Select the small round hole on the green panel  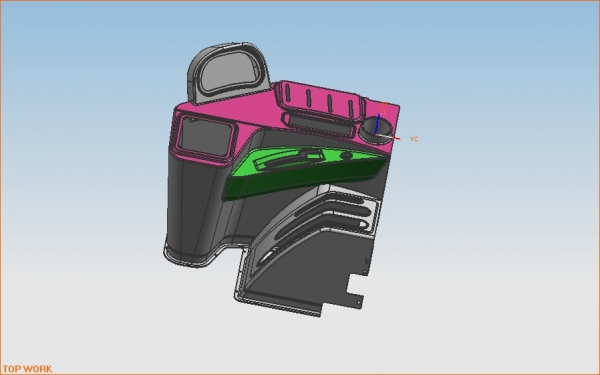pos(346,156)
